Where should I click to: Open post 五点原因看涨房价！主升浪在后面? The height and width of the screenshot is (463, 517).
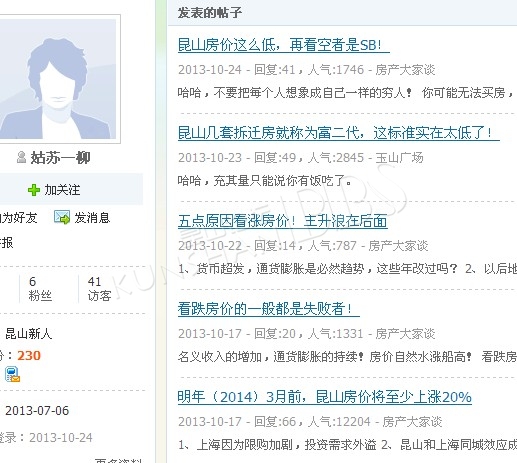[283, 221]
